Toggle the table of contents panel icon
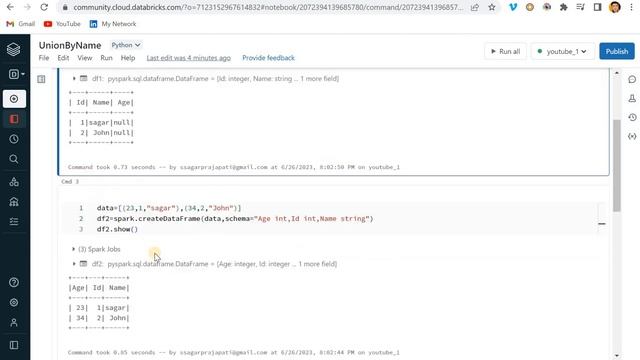Image resolution: width=640 pixels, height=360 pixels. click(41, 79)
